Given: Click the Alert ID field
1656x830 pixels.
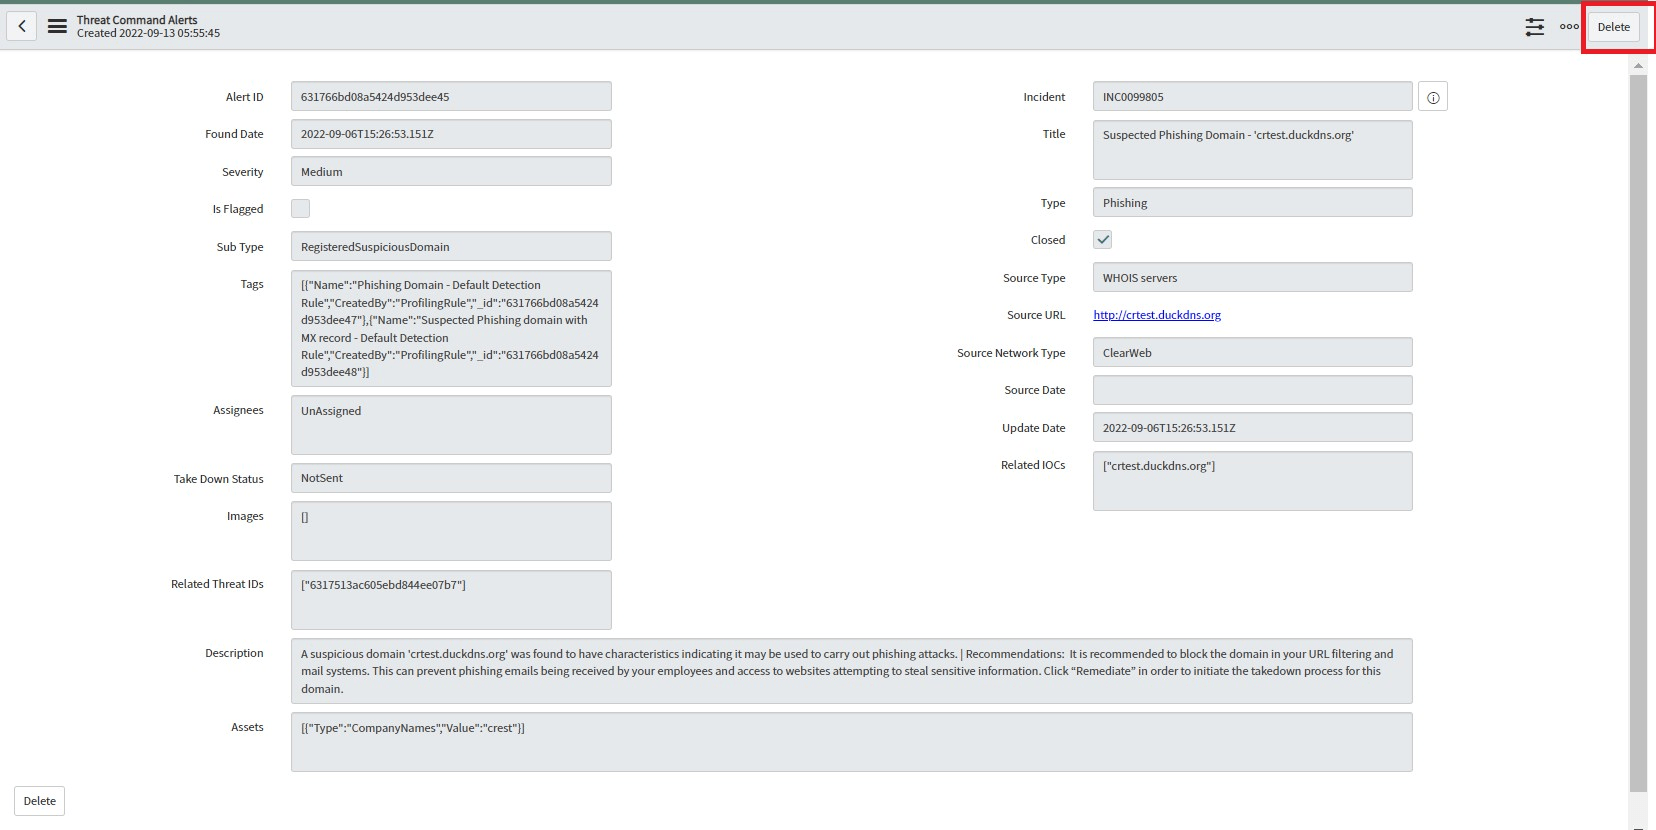Looking at the screenshot, I should [450, 97].
